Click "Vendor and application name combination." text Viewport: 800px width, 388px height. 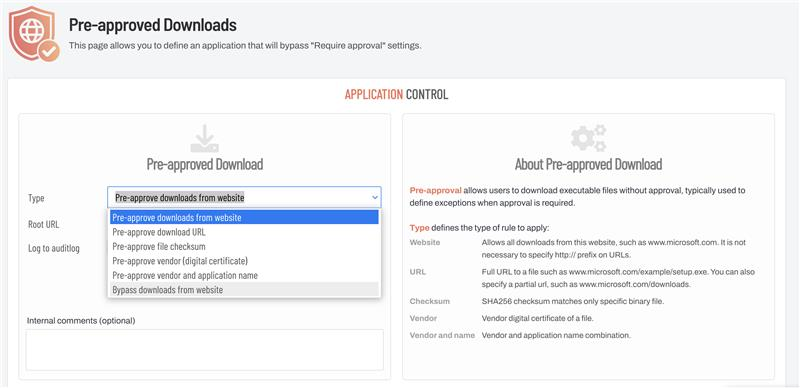556,335
